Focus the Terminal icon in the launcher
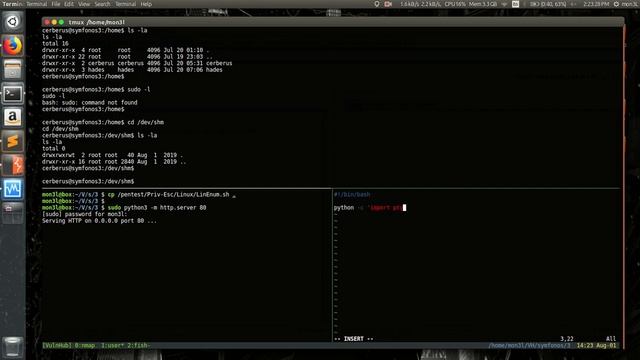640x360 pixels. [12, 93]
